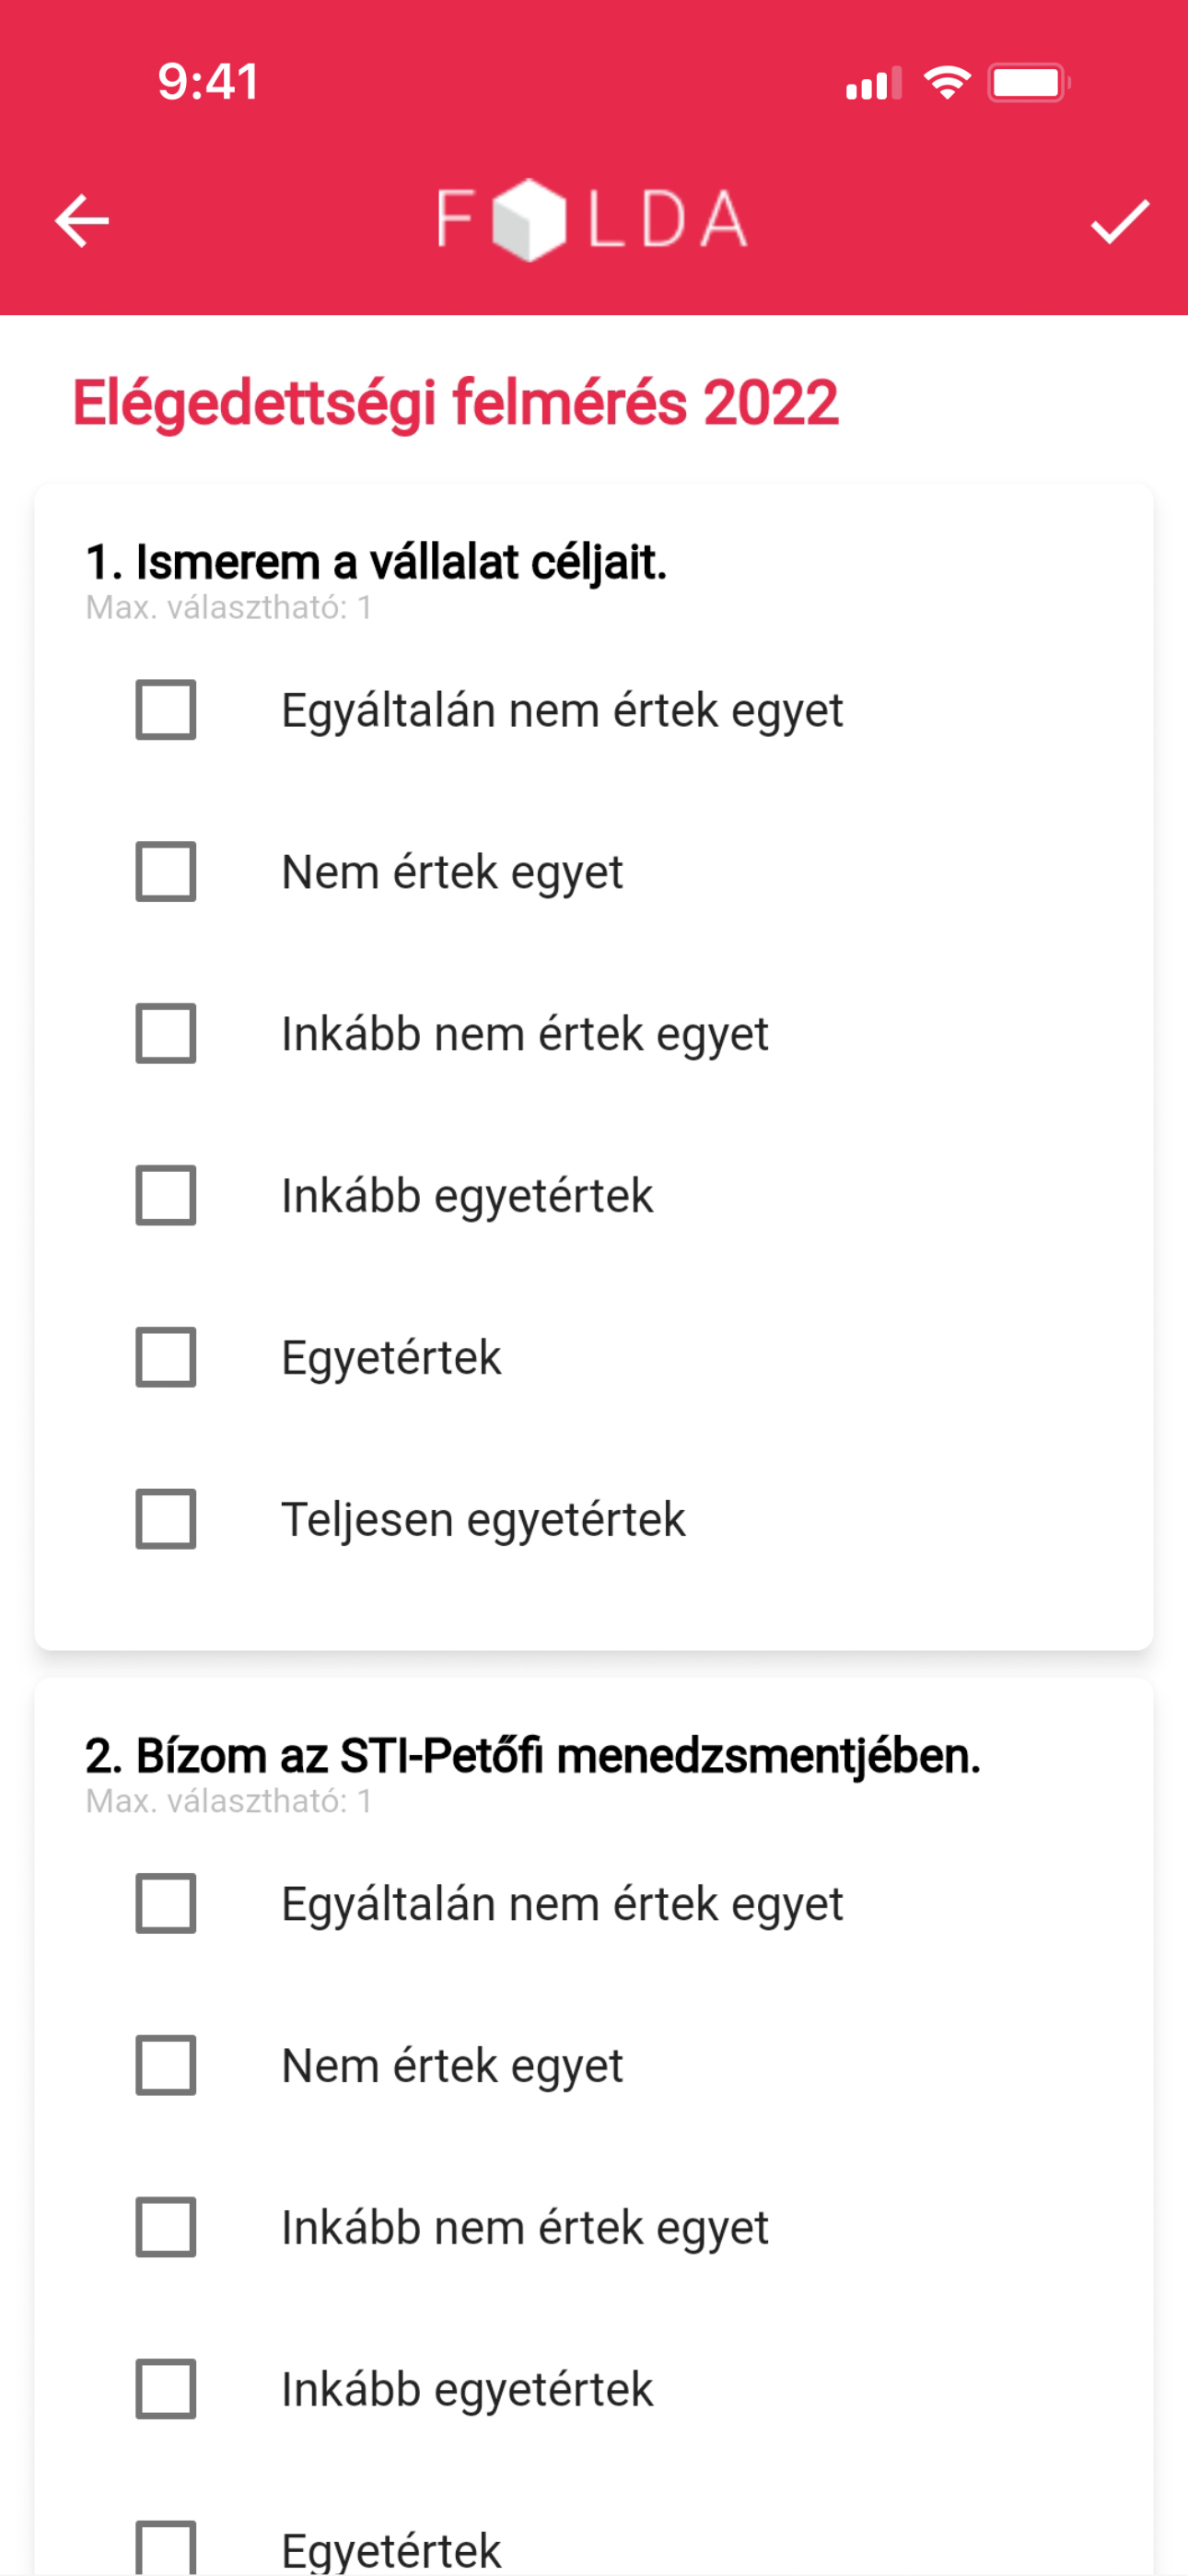
Task: Tap the 'Elégedettségi felmérés 2022' title
Action: pos(455,404)
